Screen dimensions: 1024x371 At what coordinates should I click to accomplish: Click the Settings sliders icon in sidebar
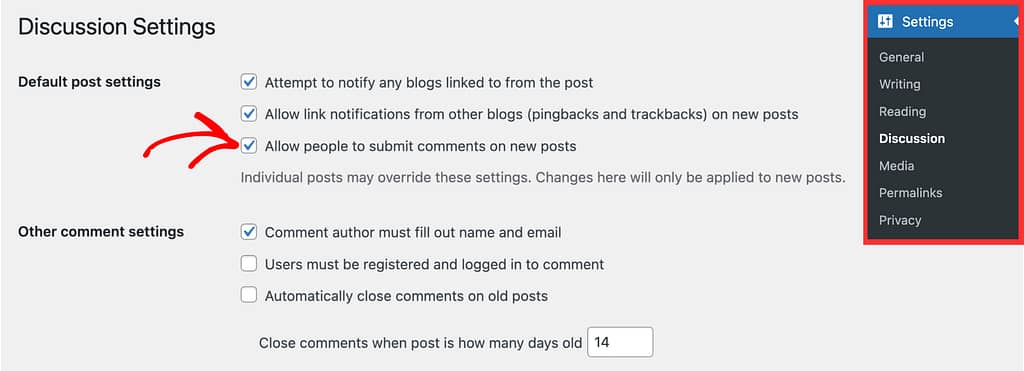tap(885, 22)
